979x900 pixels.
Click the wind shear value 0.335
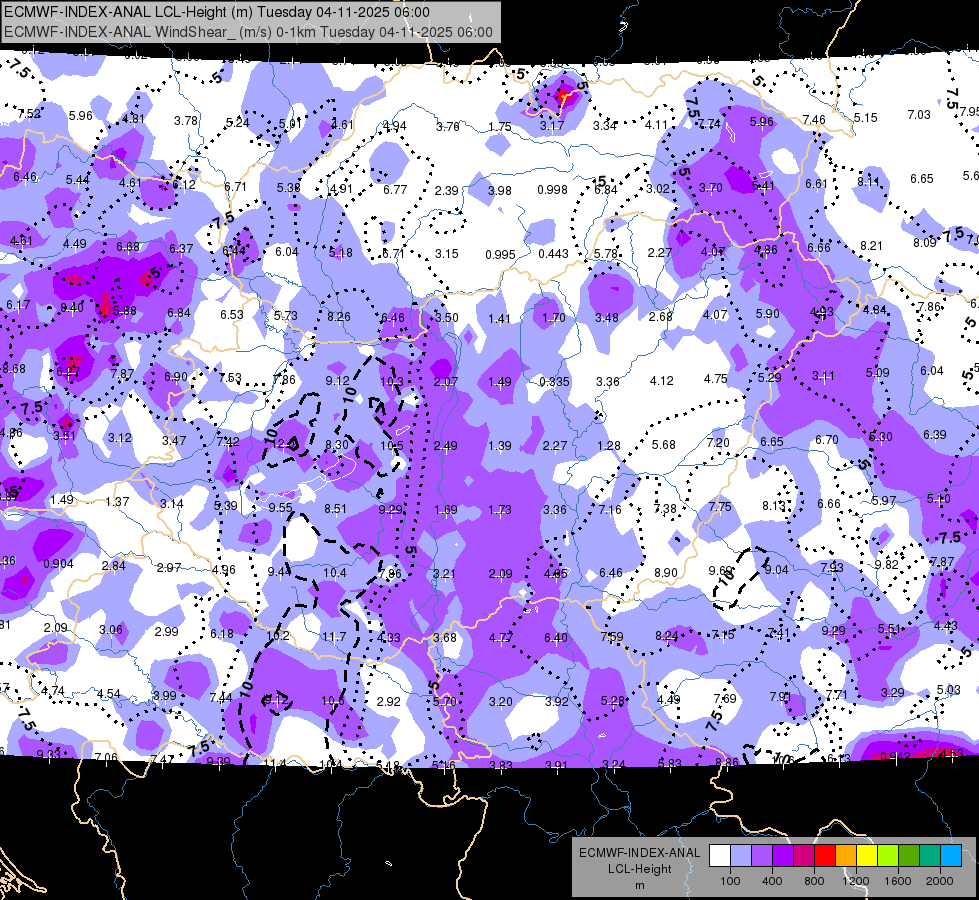tap(554, 382)
